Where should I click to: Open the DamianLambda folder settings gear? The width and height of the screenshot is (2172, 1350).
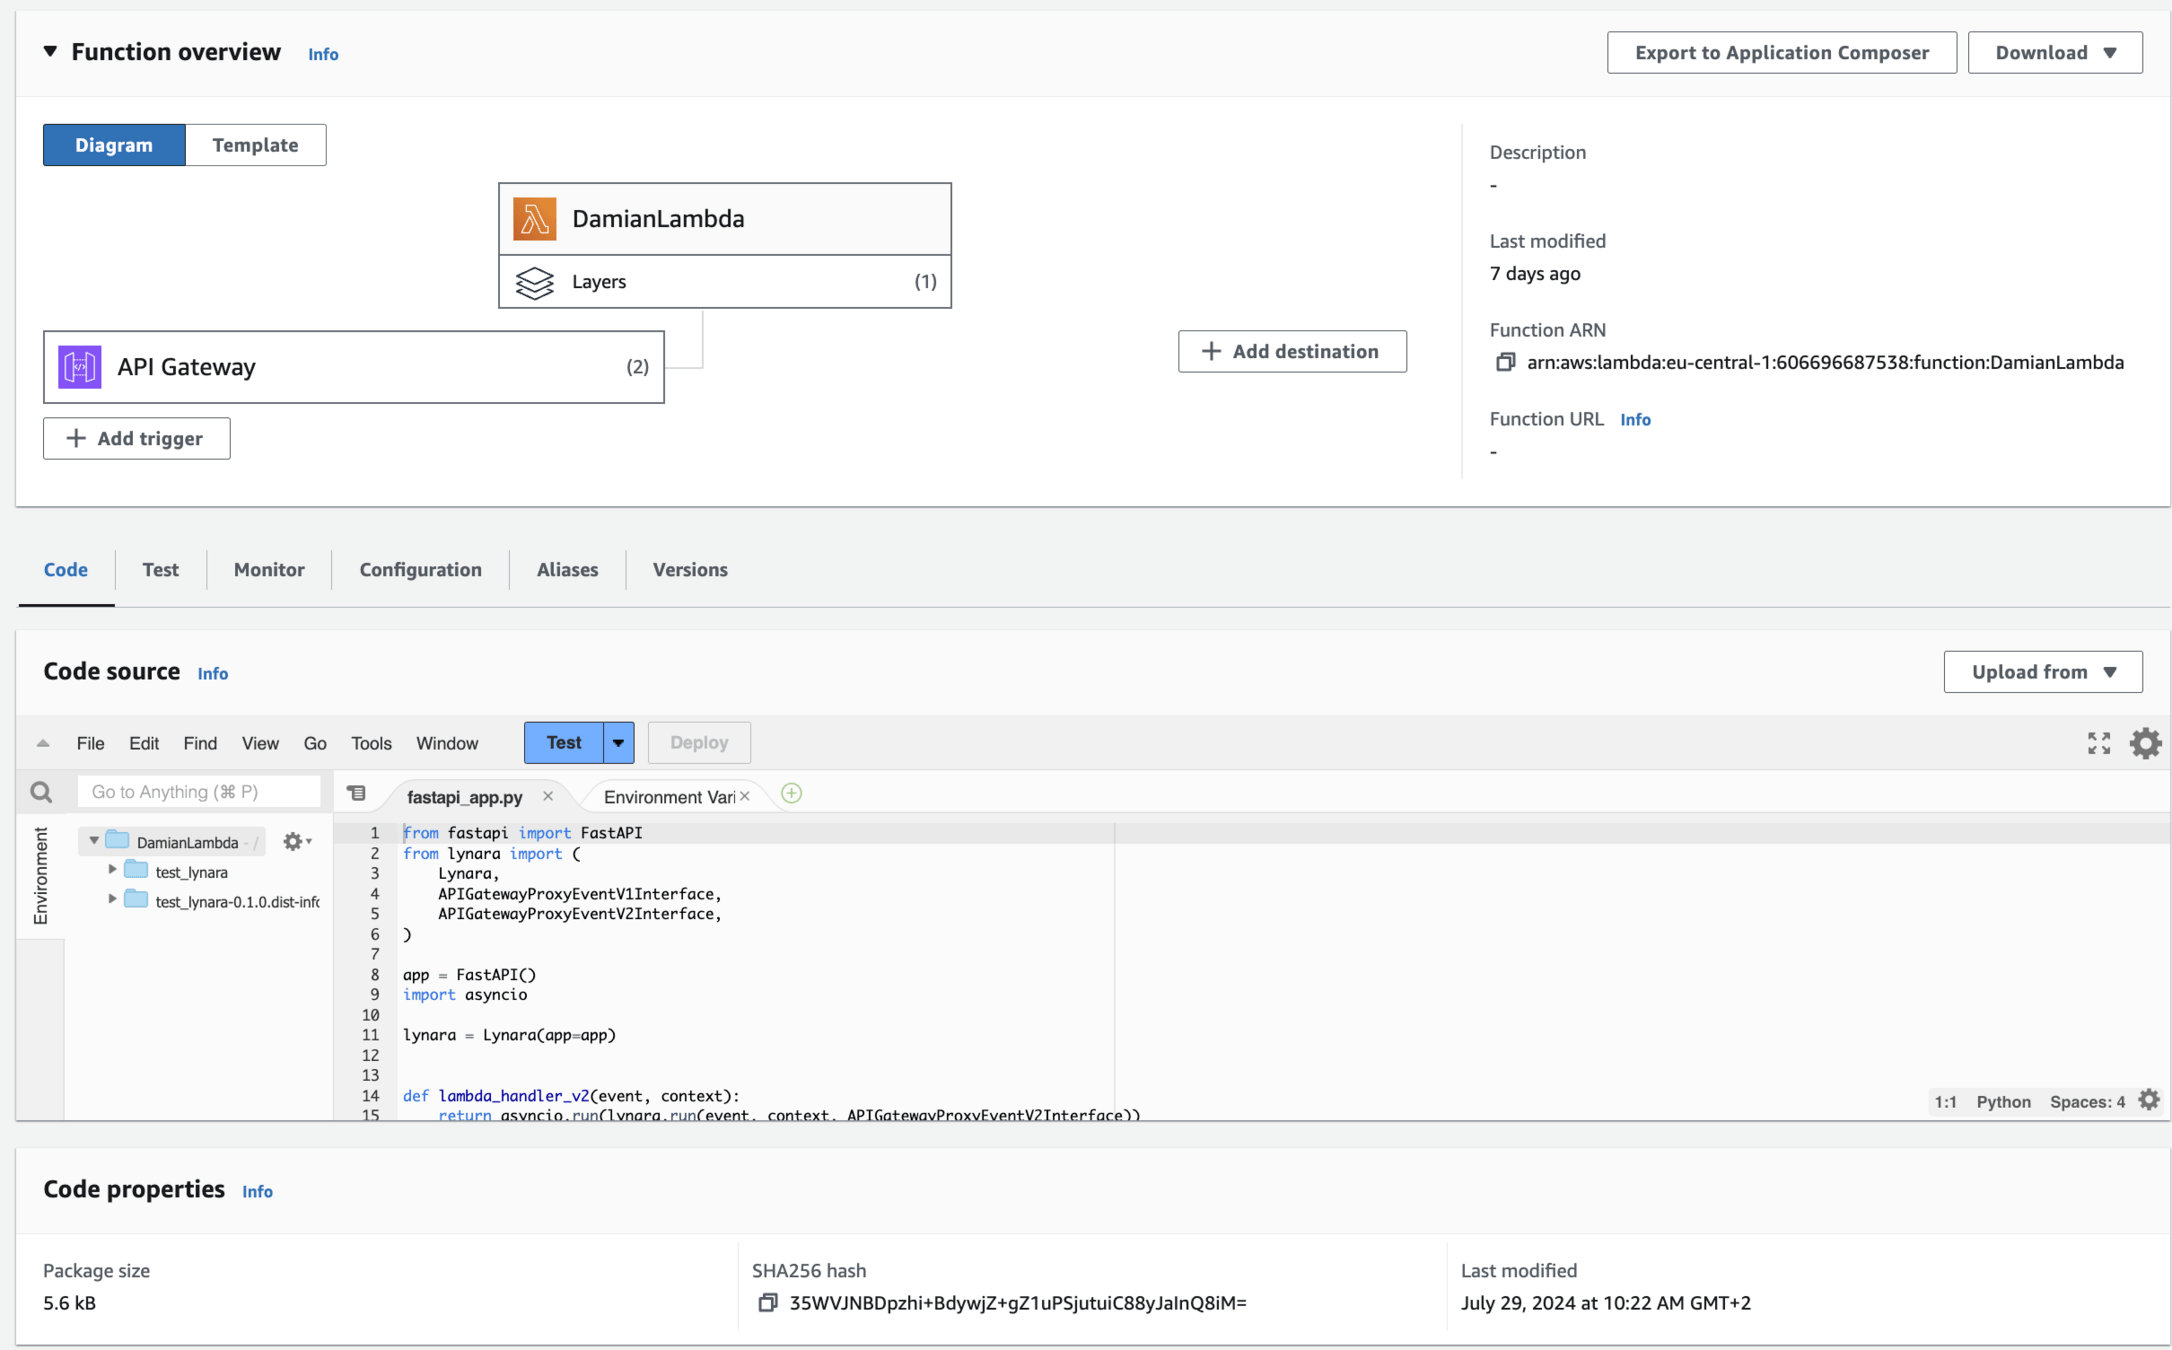(x=295, y=842)
